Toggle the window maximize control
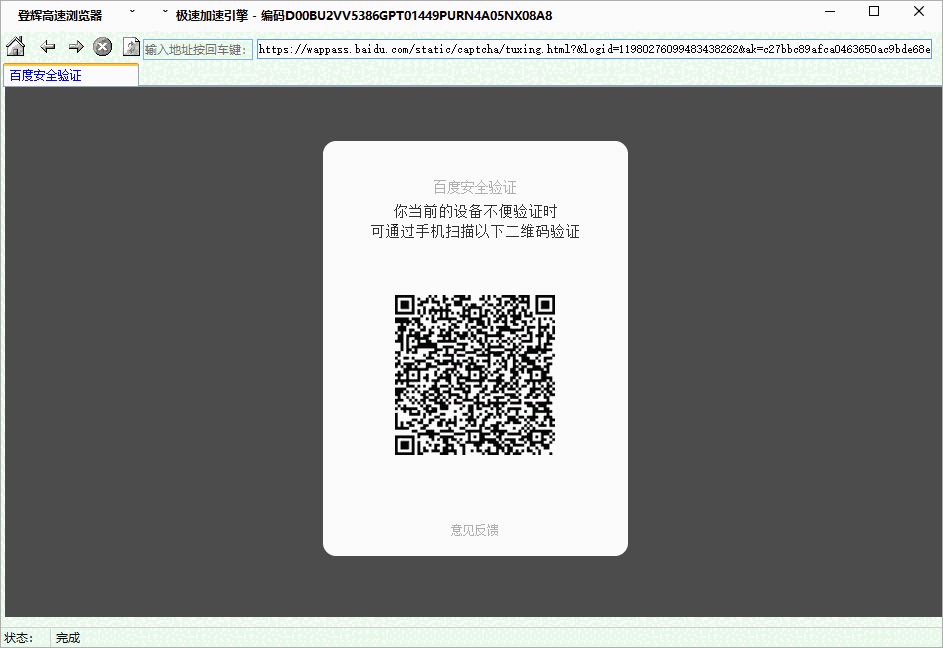The width and height of the screenshot is (943, 648). pos(875,11)
